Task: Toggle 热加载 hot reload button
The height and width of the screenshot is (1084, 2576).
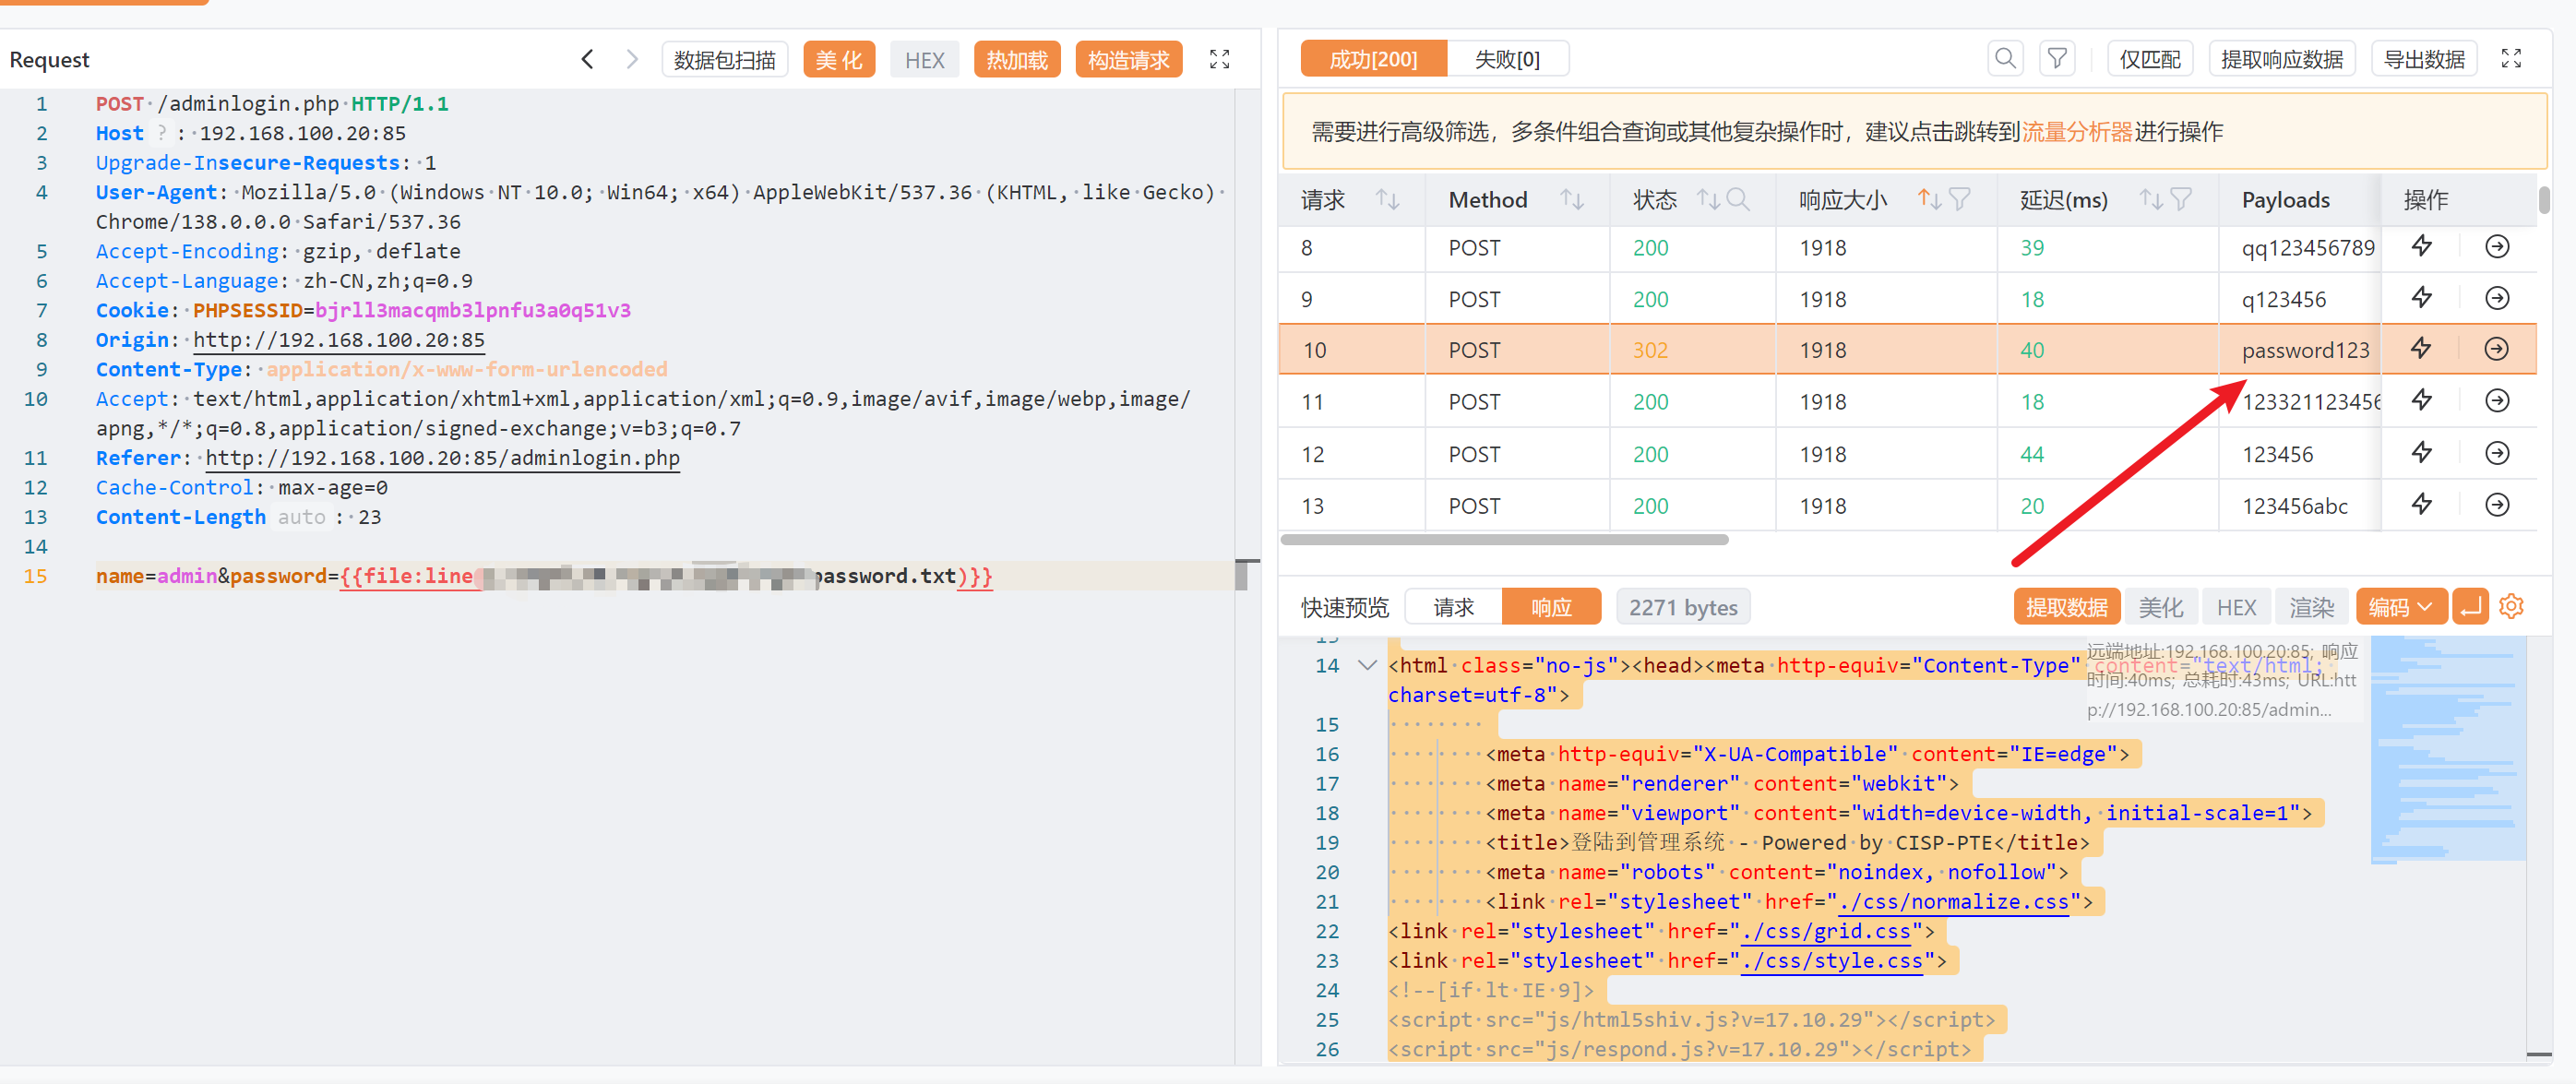Action: 1016,60
